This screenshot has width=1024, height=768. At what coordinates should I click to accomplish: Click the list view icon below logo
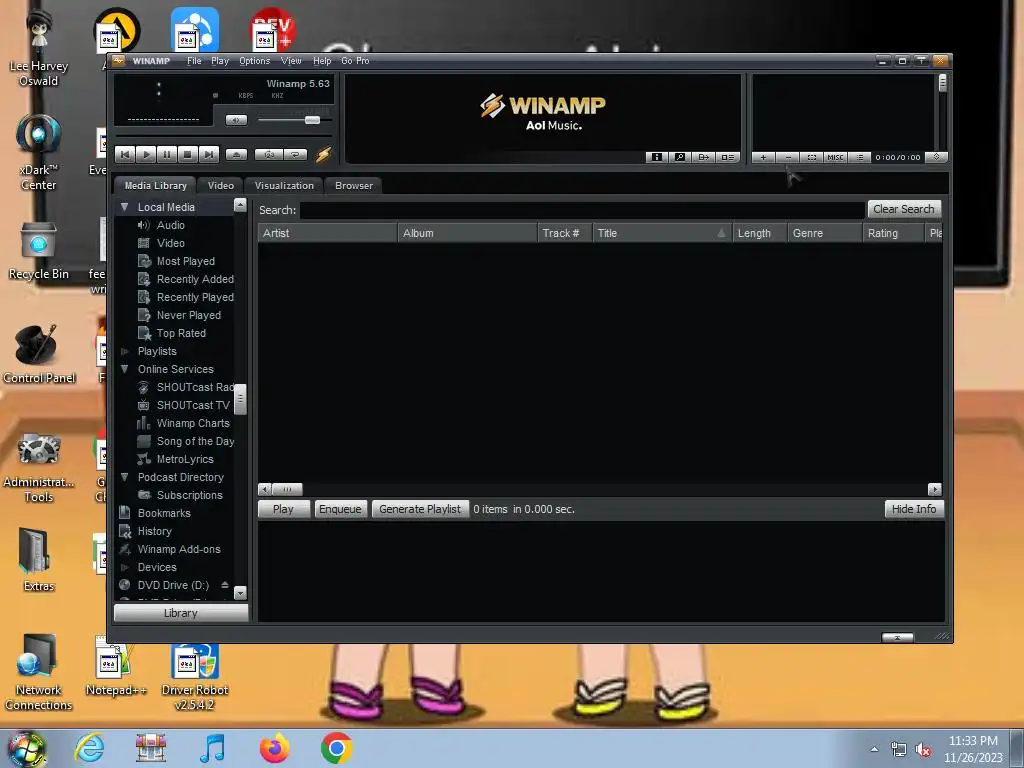(727, 157)
